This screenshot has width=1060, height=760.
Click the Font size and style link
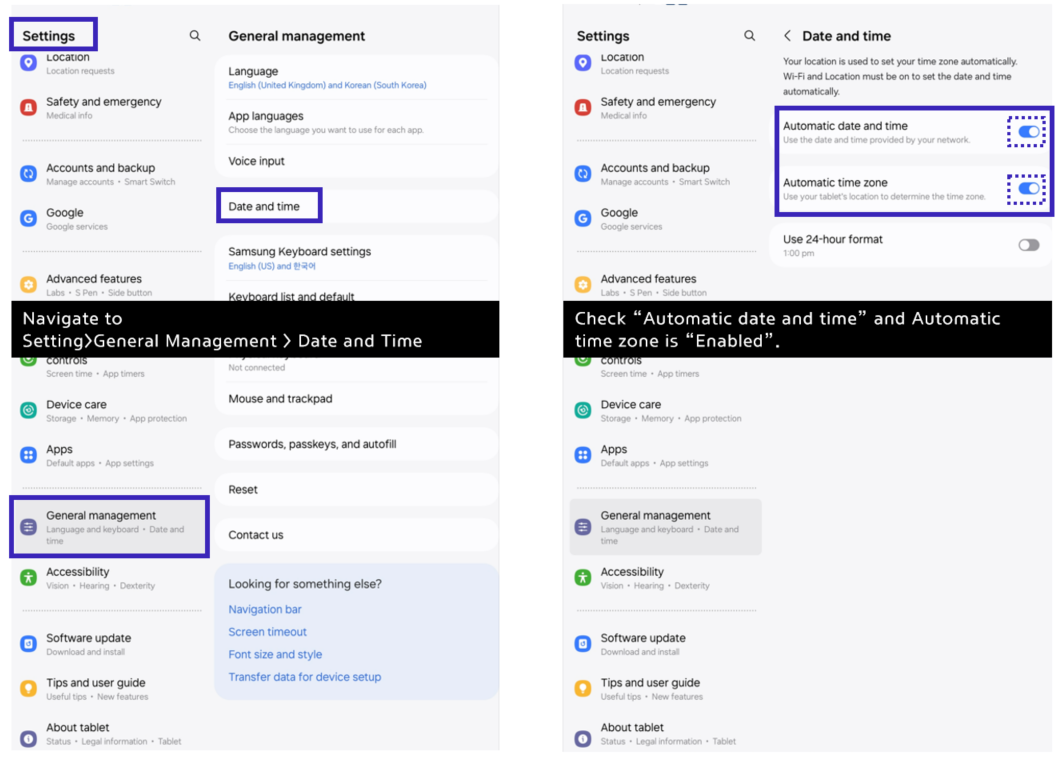point(275,654)
